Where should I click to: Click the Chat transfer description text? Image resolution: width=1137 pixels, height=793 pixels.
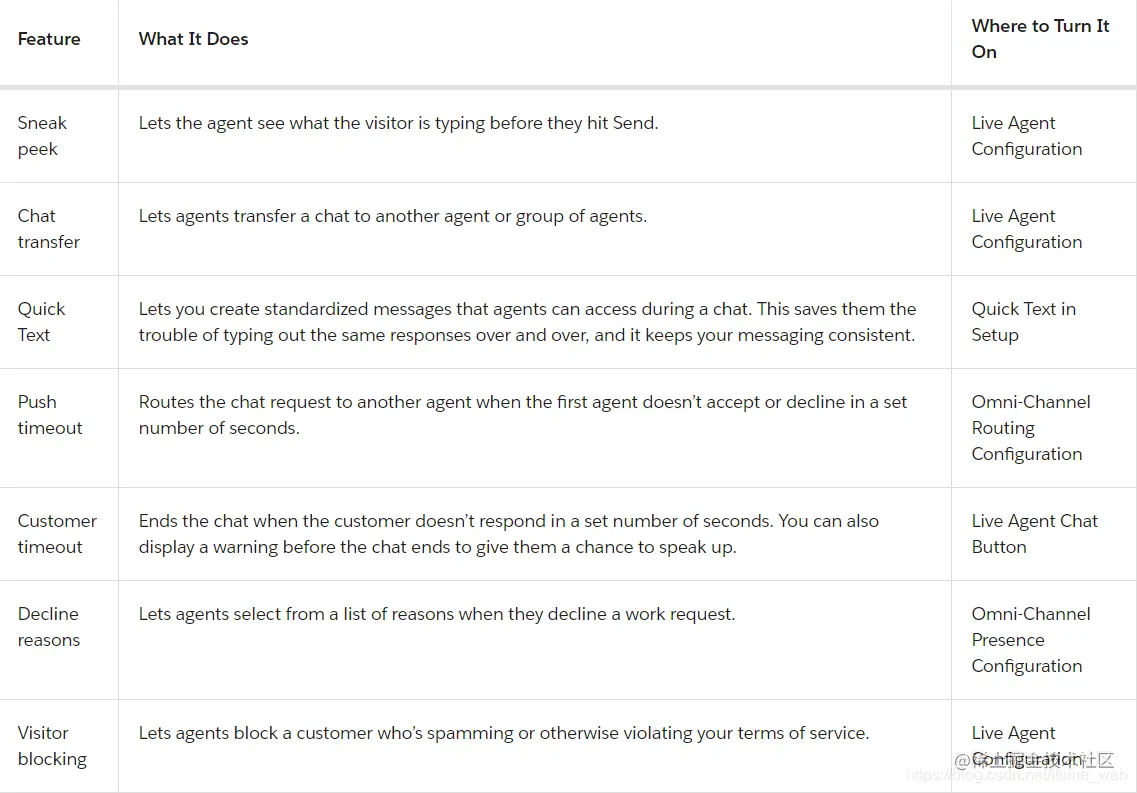392,216
